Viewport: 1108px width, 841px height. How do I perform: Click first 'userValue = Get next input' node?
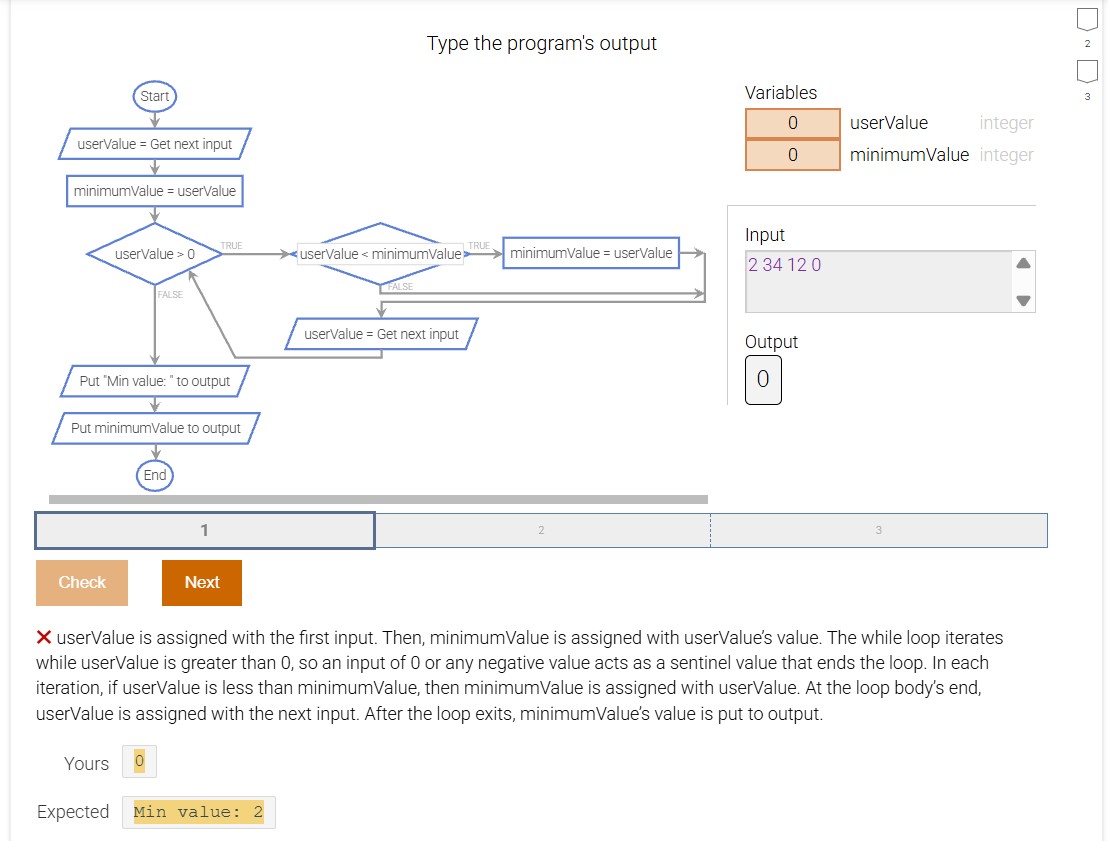[x=155, y=143]
